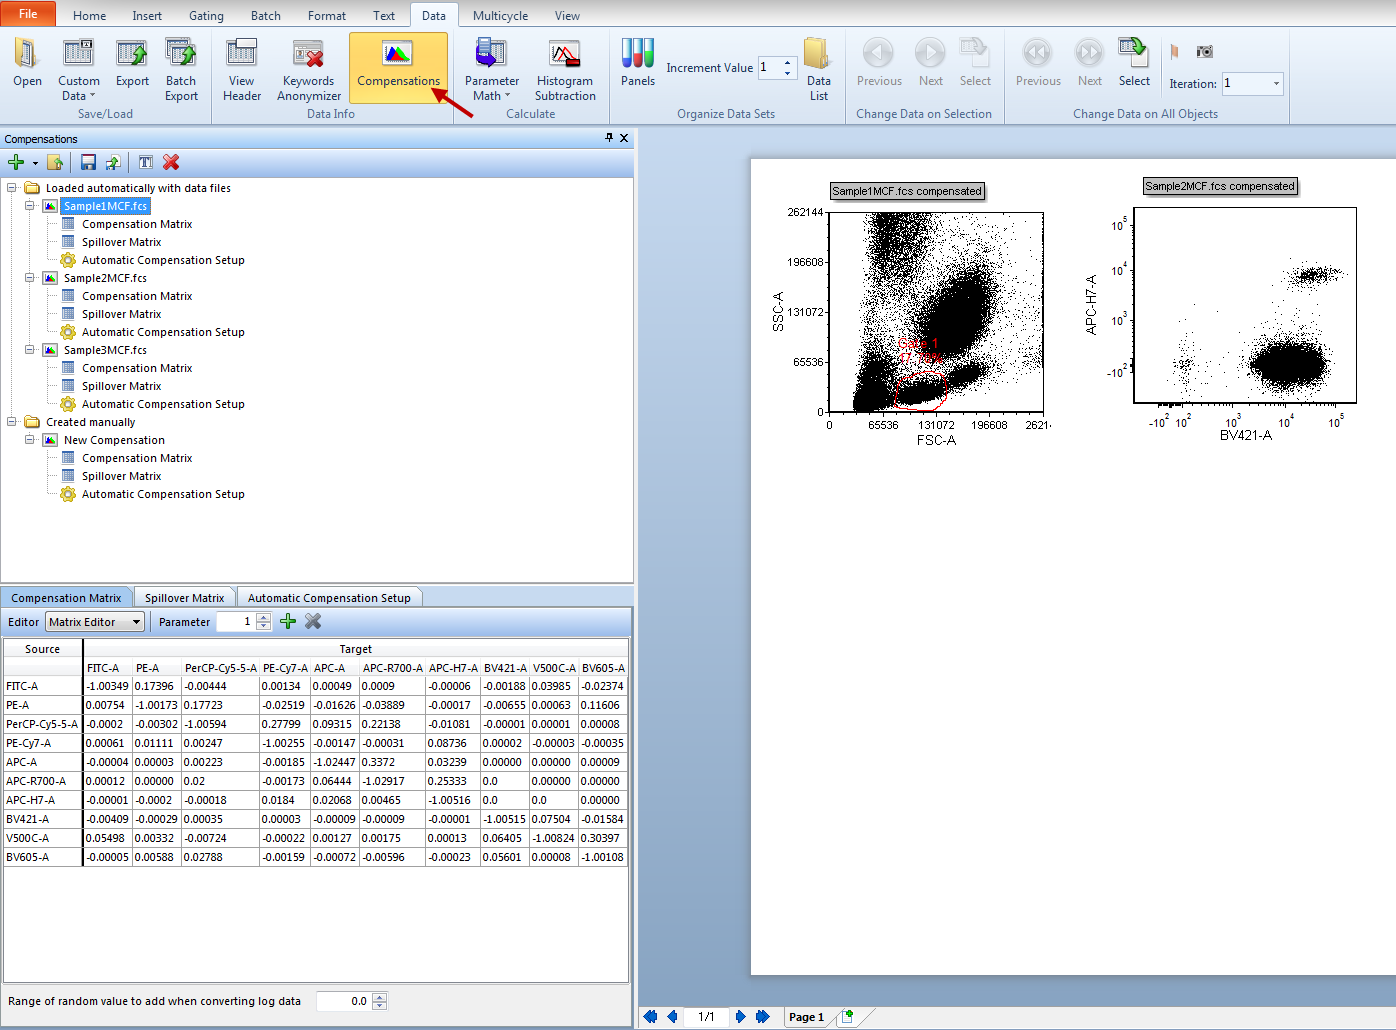Image resolution: width=1396 pixels, height=1030 pixels.
Task: Save compensation using the floppy disk icon
Action: (89, 163)
